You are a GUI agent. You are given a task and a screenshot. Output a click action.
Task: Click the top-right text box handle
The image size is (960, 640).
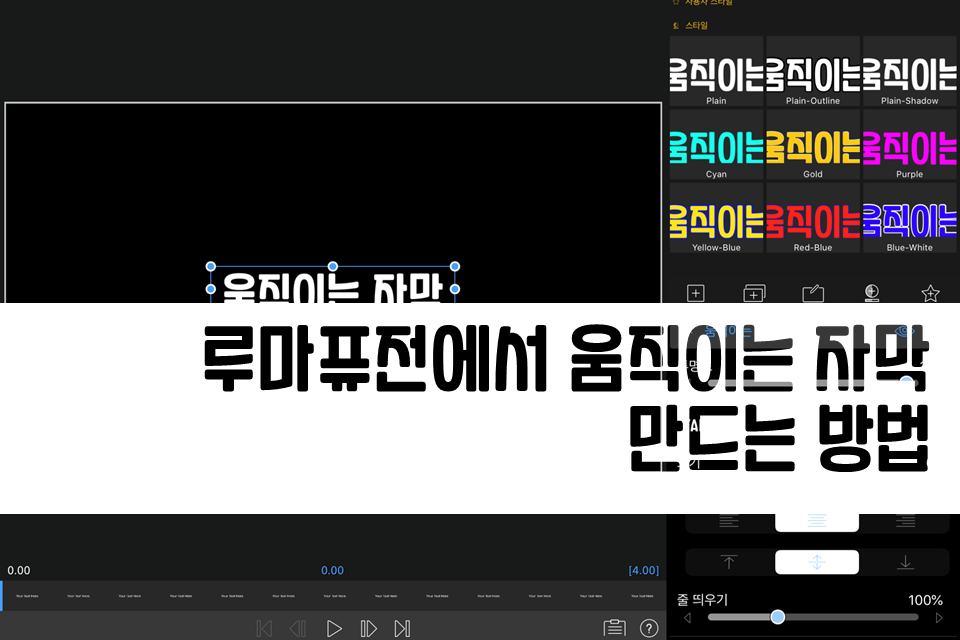455,266
